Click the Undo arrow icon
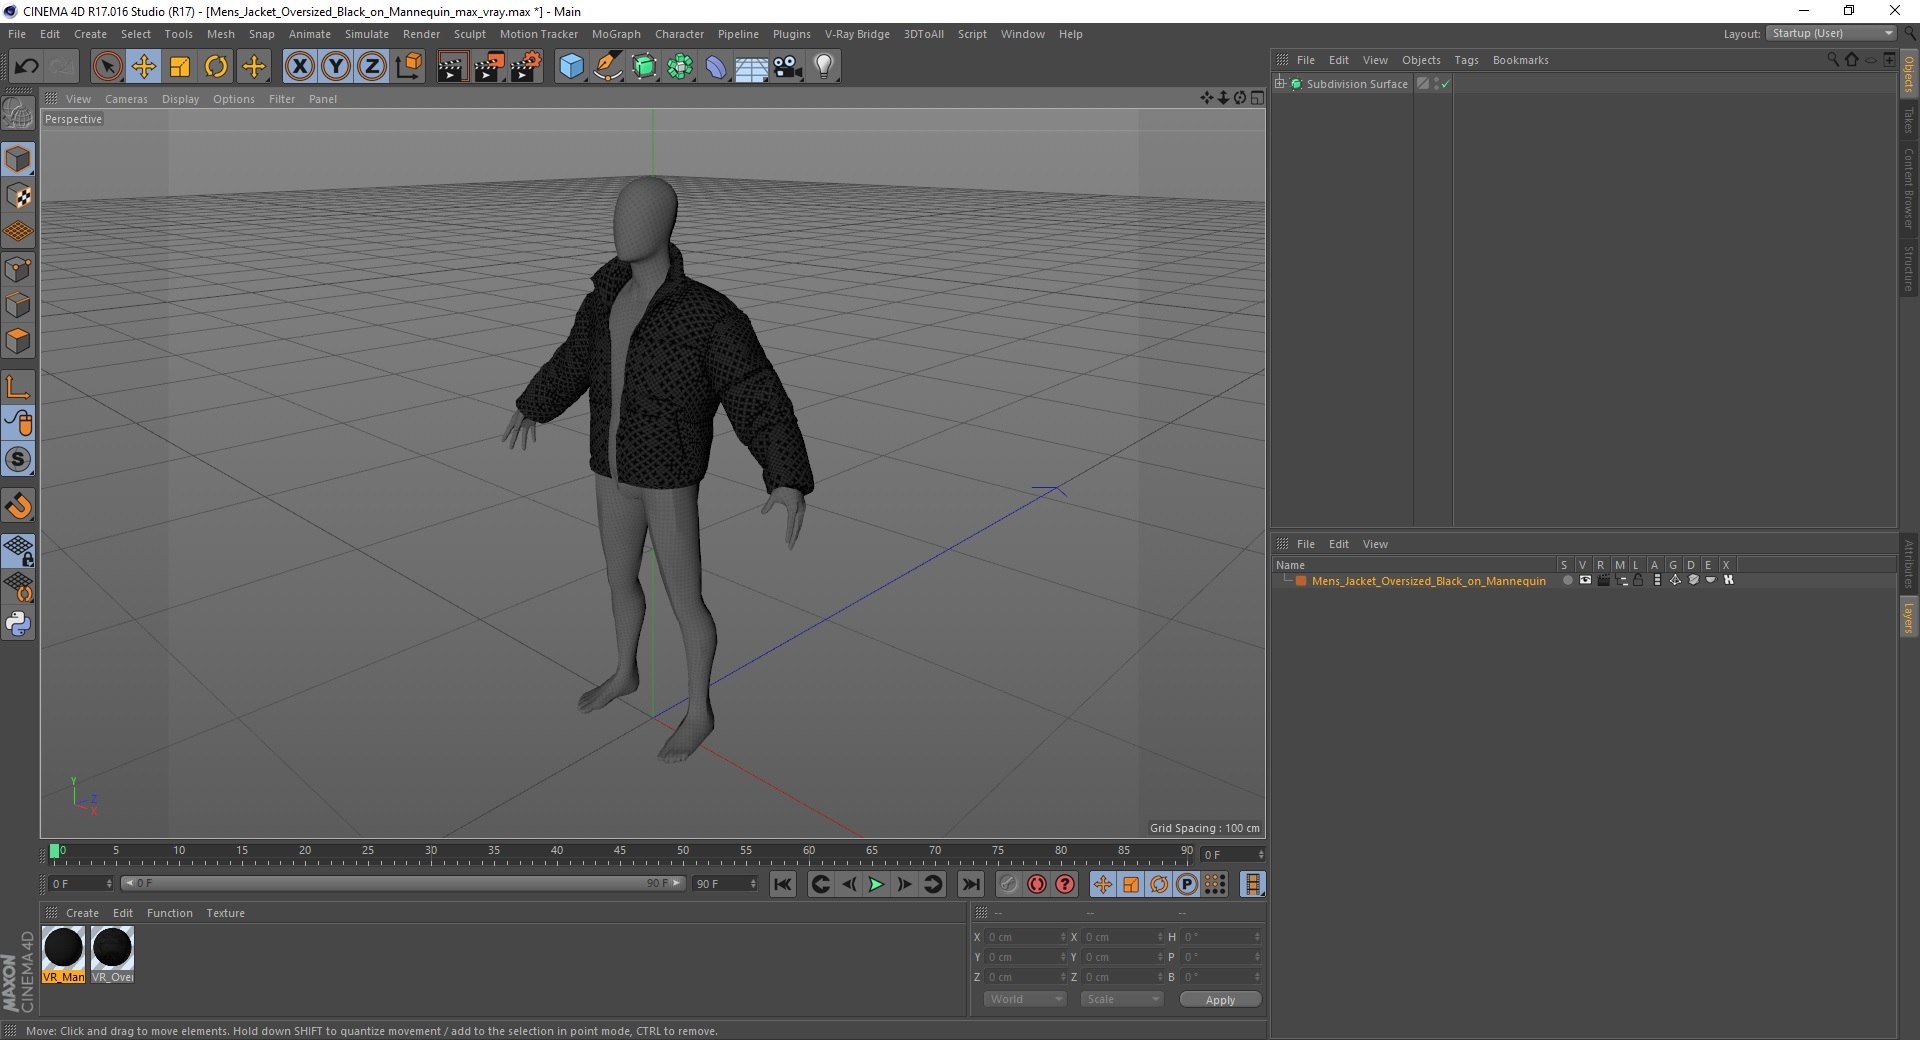This screenshot has width=1920, height=1040. point(26,67)
